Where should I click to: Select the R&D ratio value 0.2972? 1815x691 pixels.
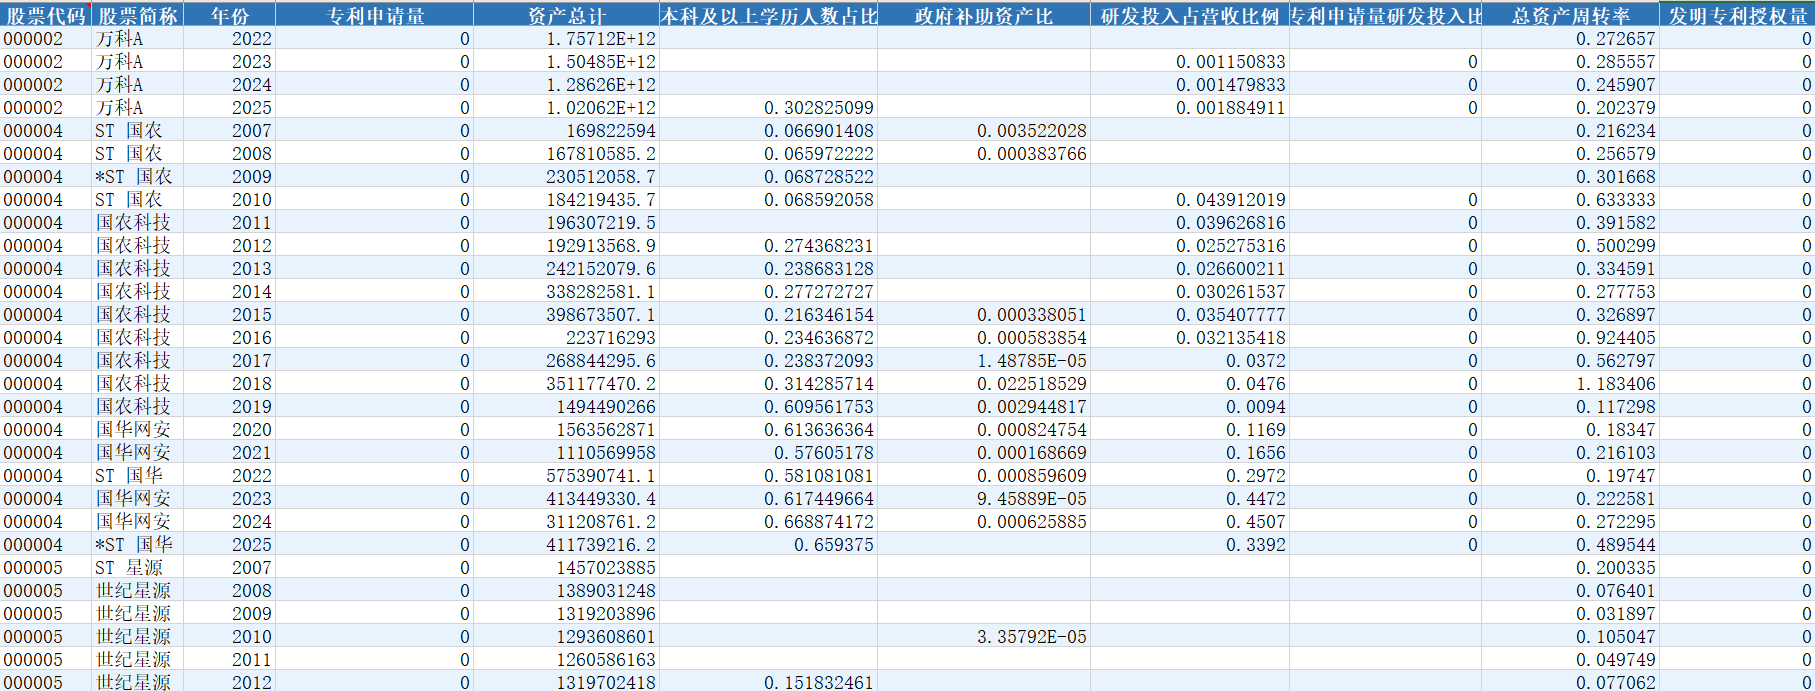(x=1190, y=475)
